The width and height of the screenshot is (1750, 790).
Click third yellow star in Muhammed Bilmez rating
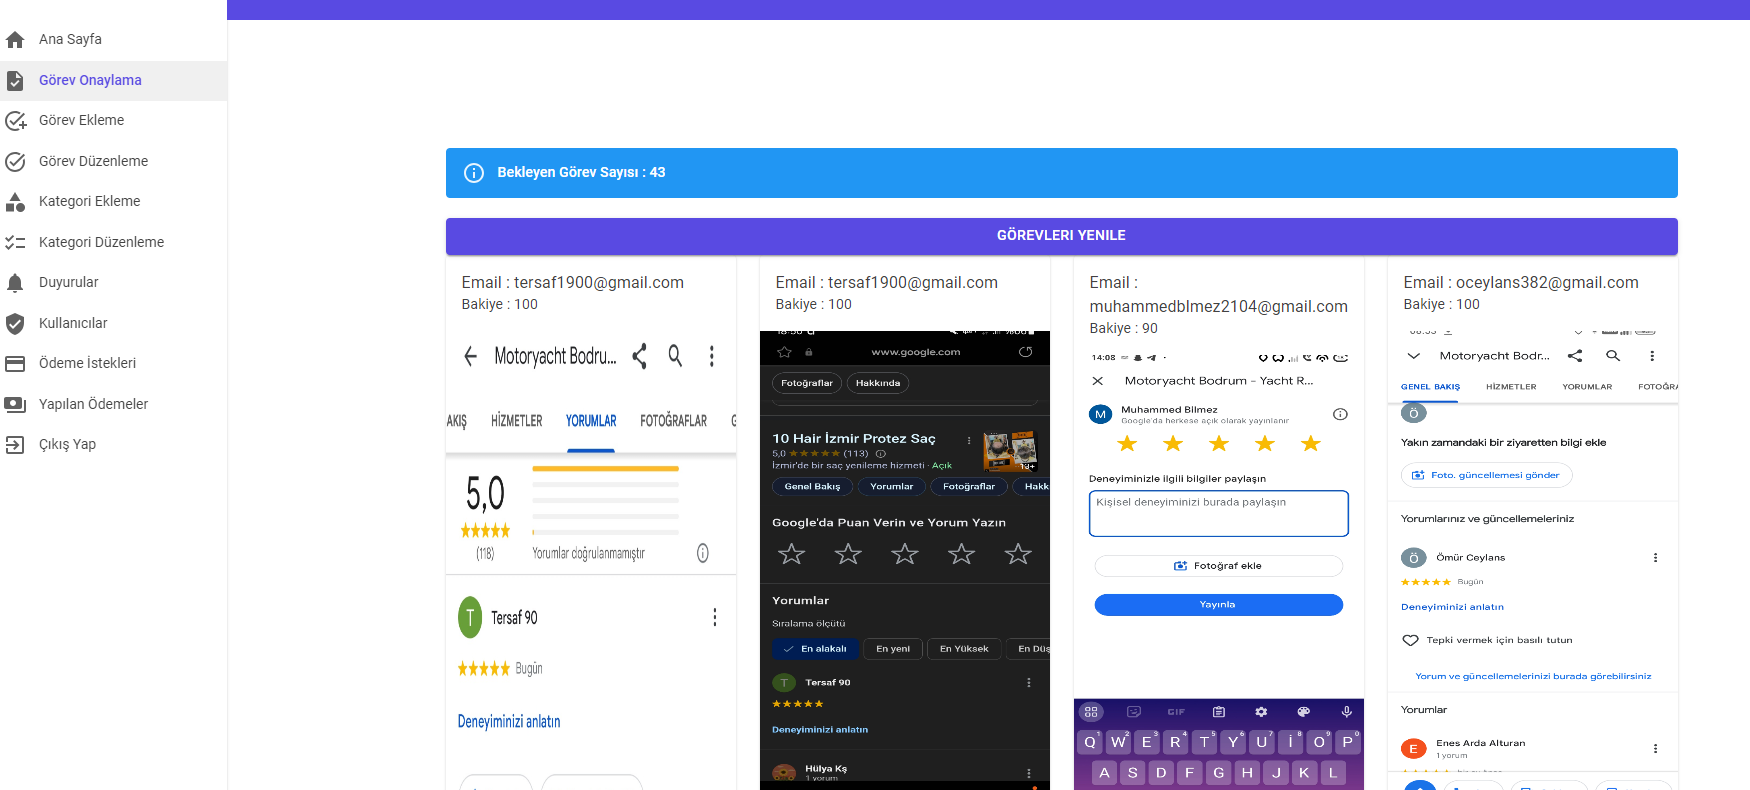[x=1219, y=444]
